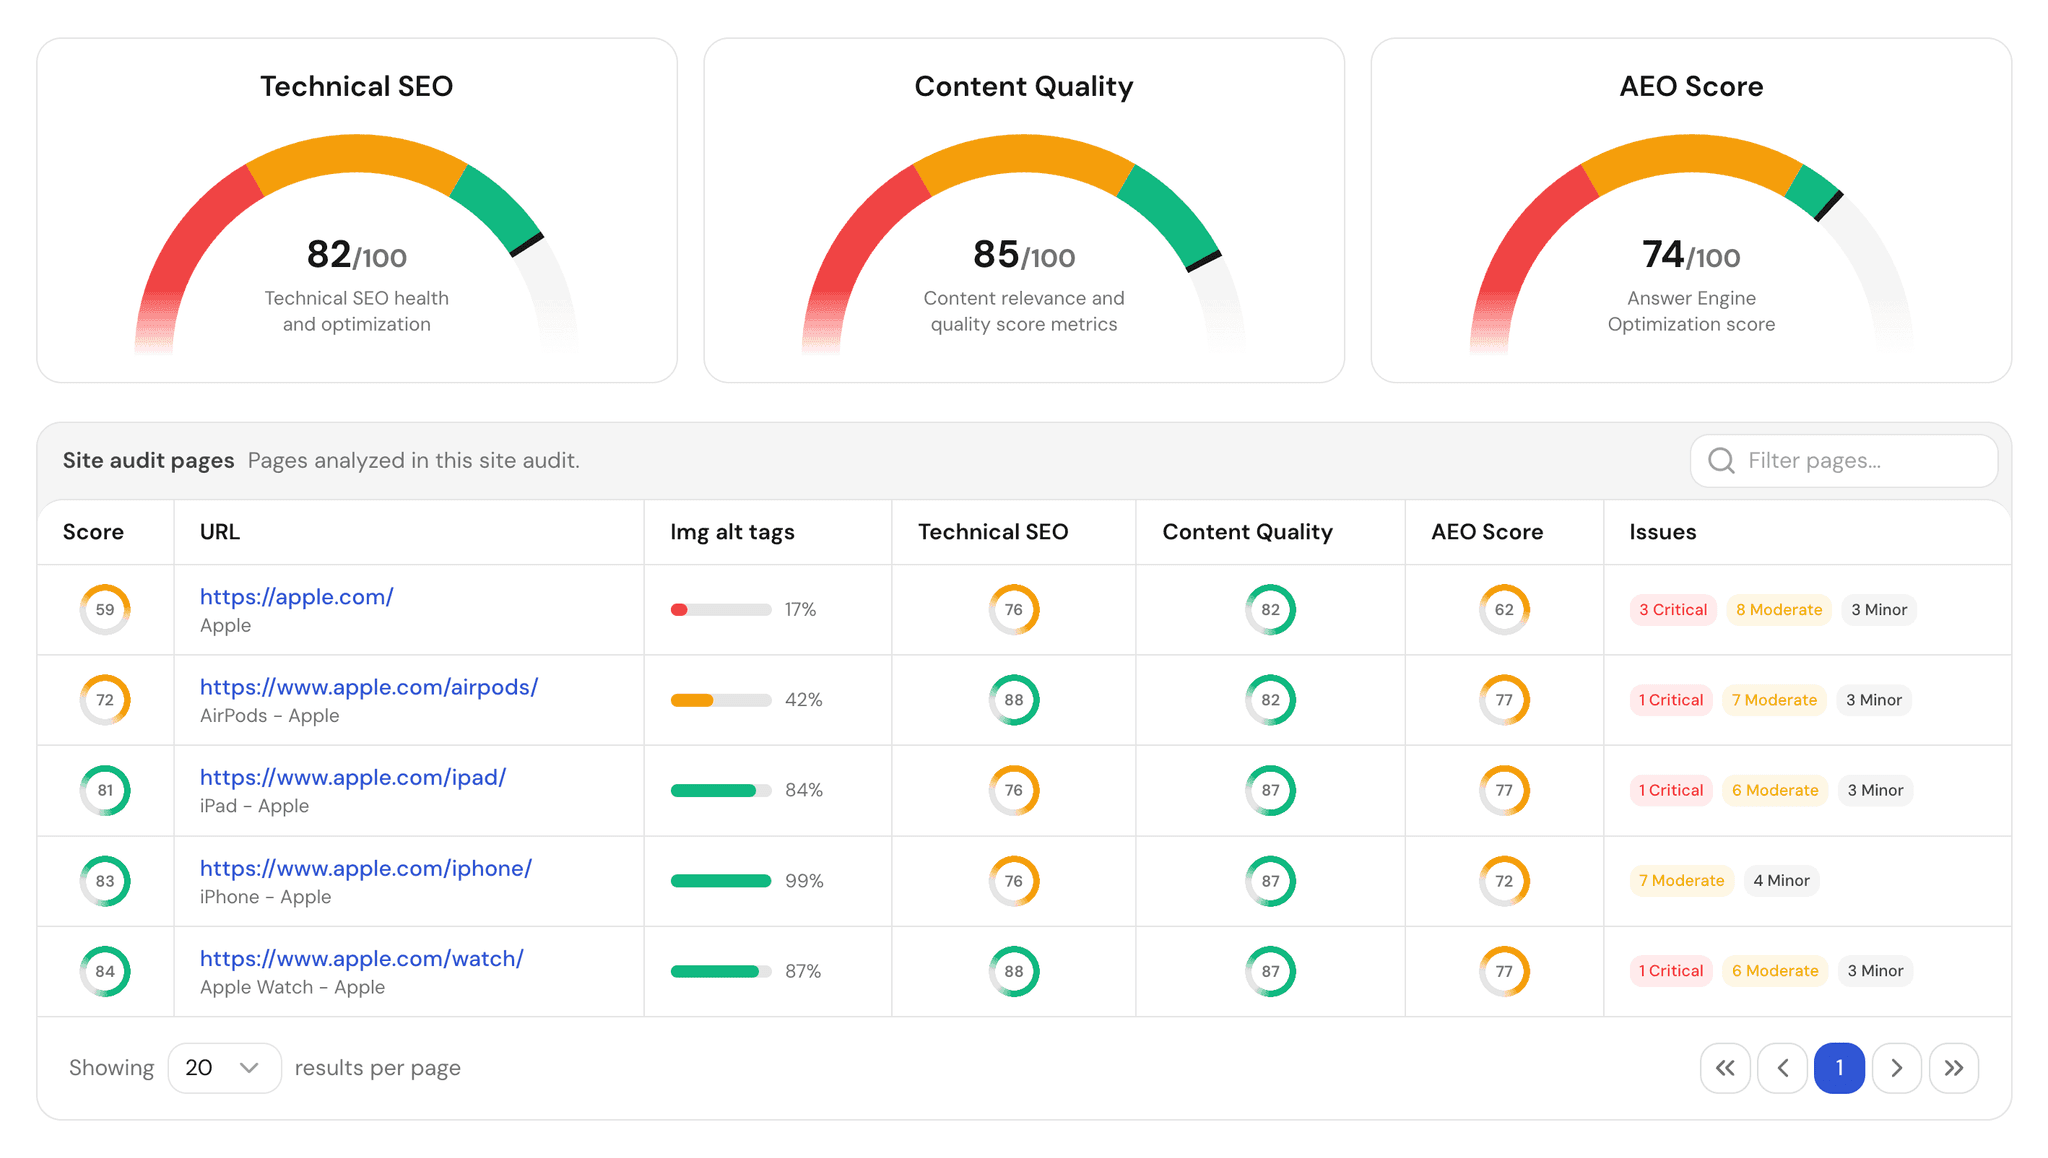
Task: Click Technical SEO ring 76 in apple.com row
Action: [1014, 610]
